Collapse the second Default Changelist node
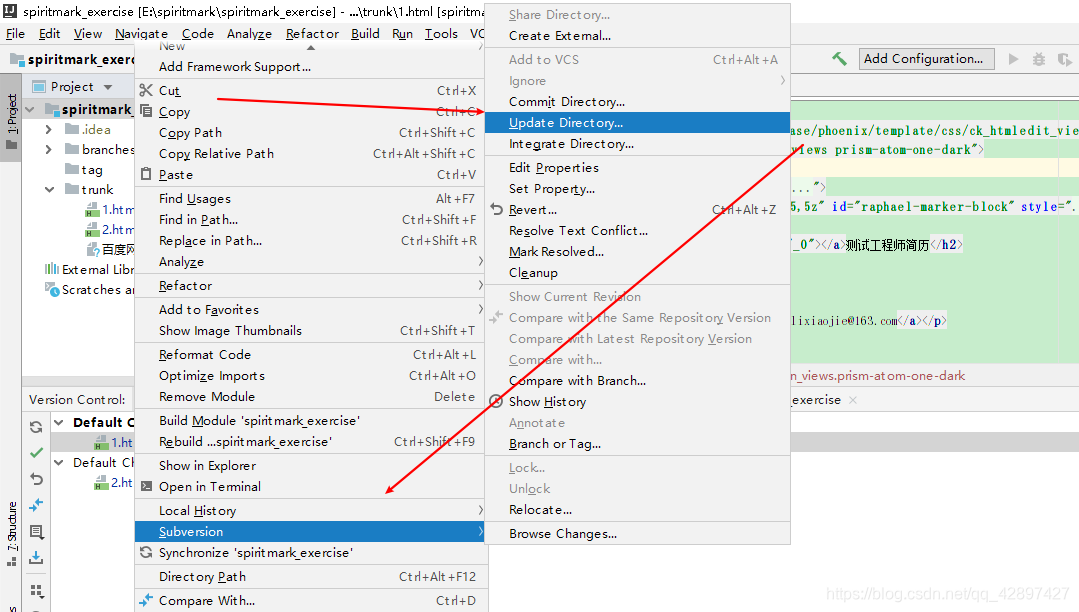This screenshot has height=612, width=1079. tap(59, 463)
